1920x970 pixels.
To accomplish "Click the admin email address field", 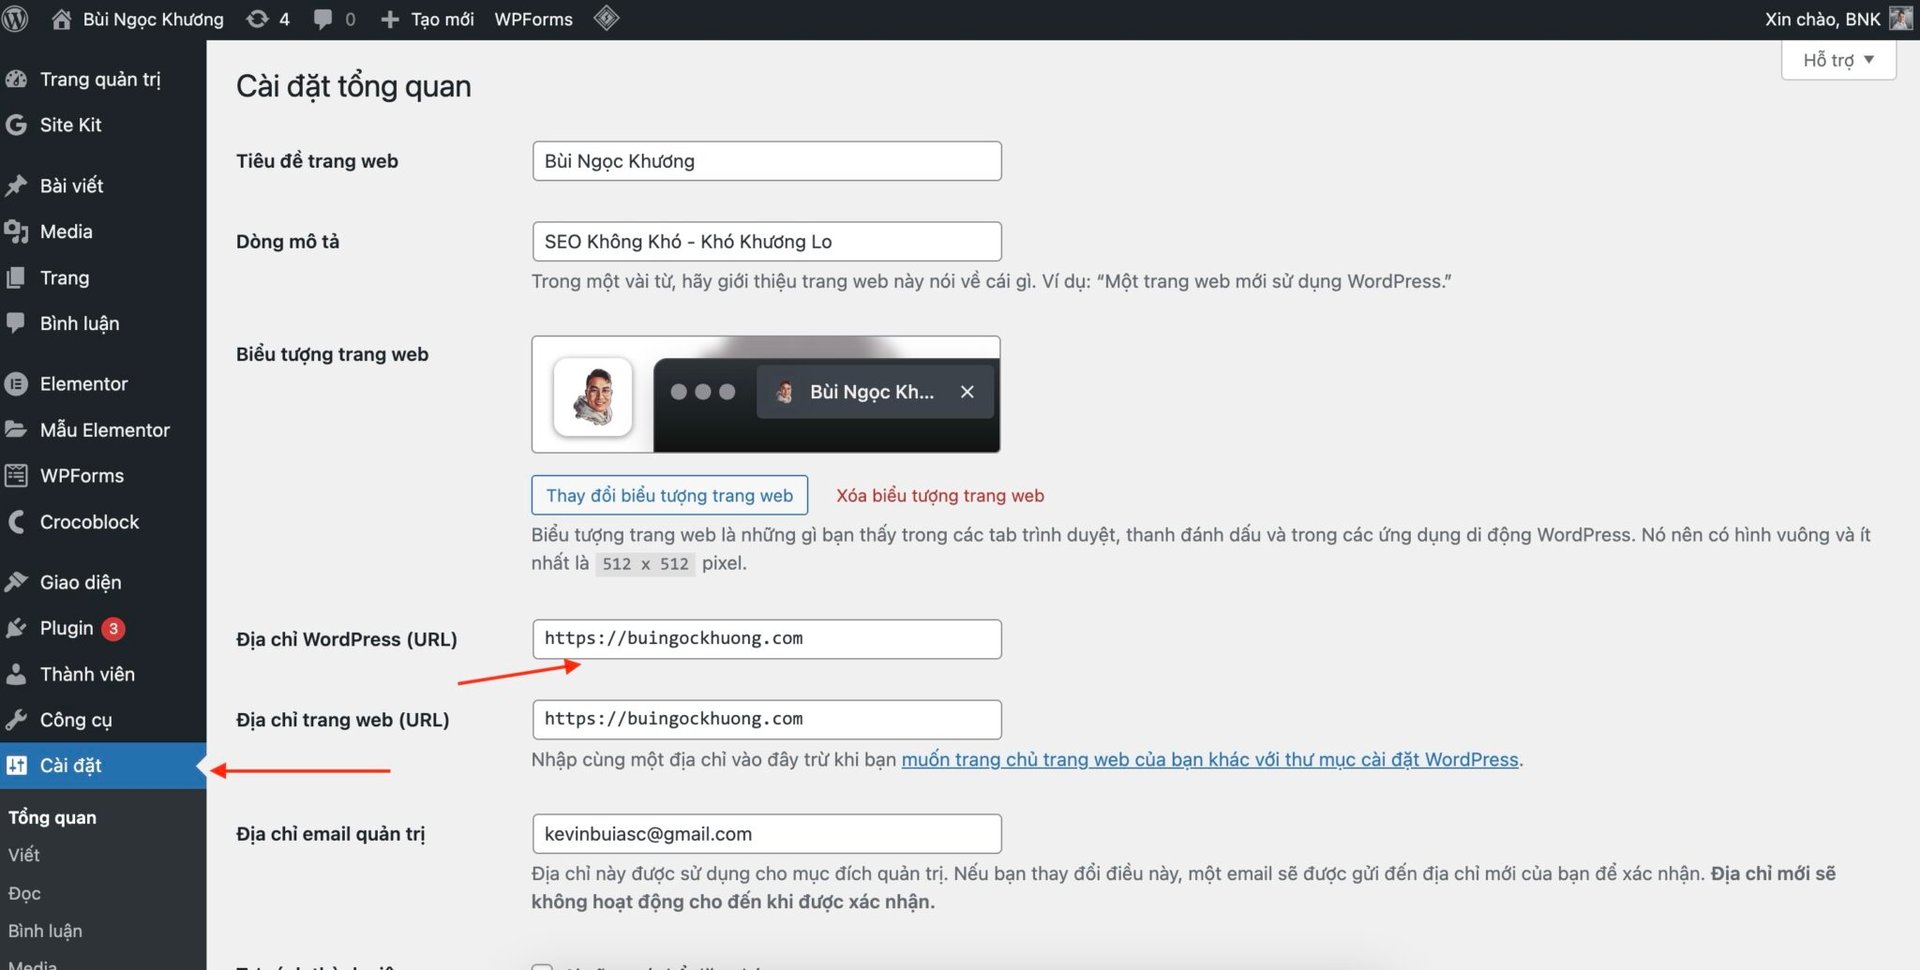I will pos(765,833).
